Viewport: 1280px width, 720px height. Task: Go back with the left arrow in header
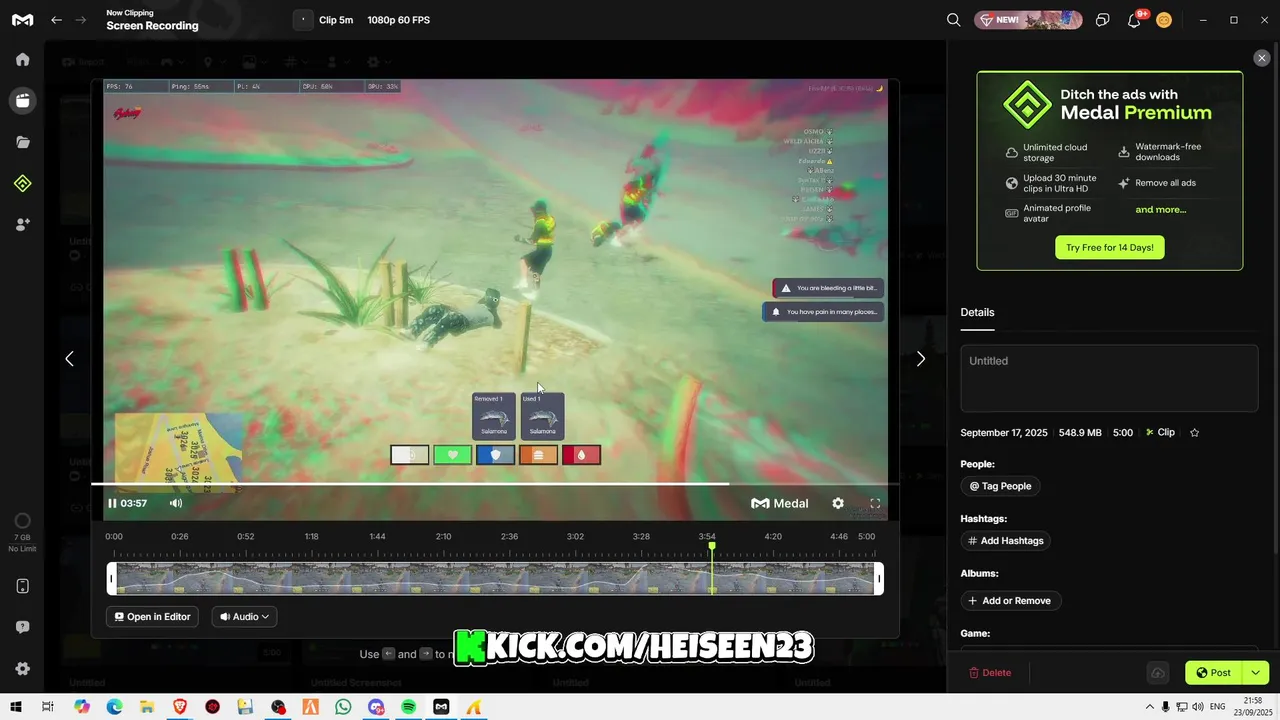[x=56, y=20]
